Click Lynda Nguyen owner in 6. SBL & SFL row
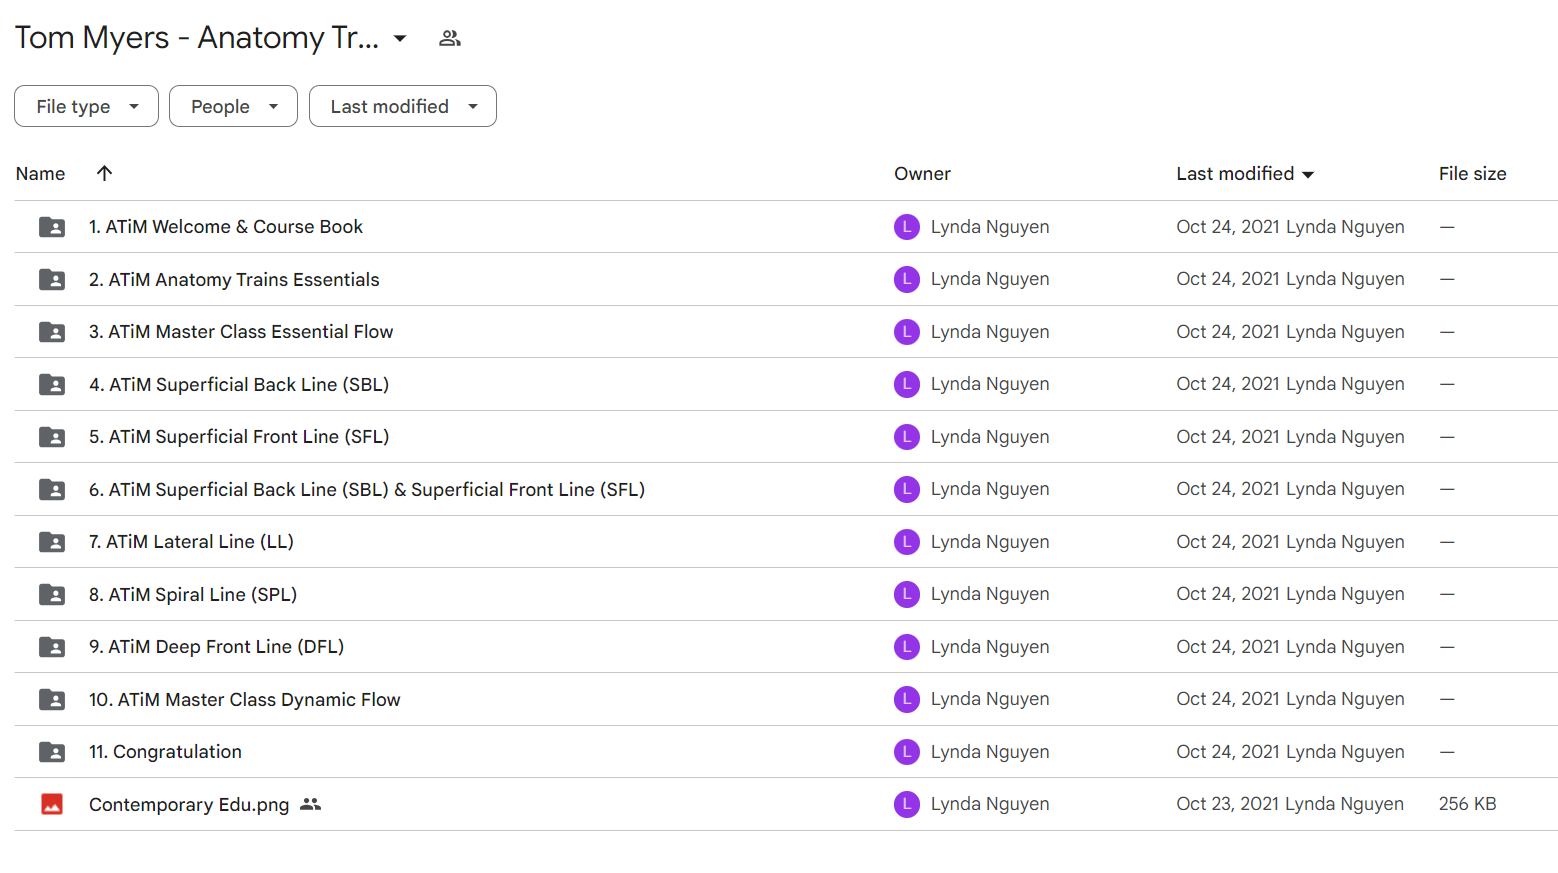The image size is (1558, 873). pyautogui.click(x=990, y=489)
